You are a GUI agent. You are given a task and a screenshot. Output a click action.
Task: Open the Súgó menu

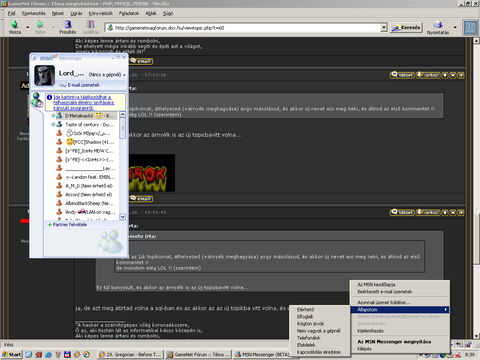point(168,13)
